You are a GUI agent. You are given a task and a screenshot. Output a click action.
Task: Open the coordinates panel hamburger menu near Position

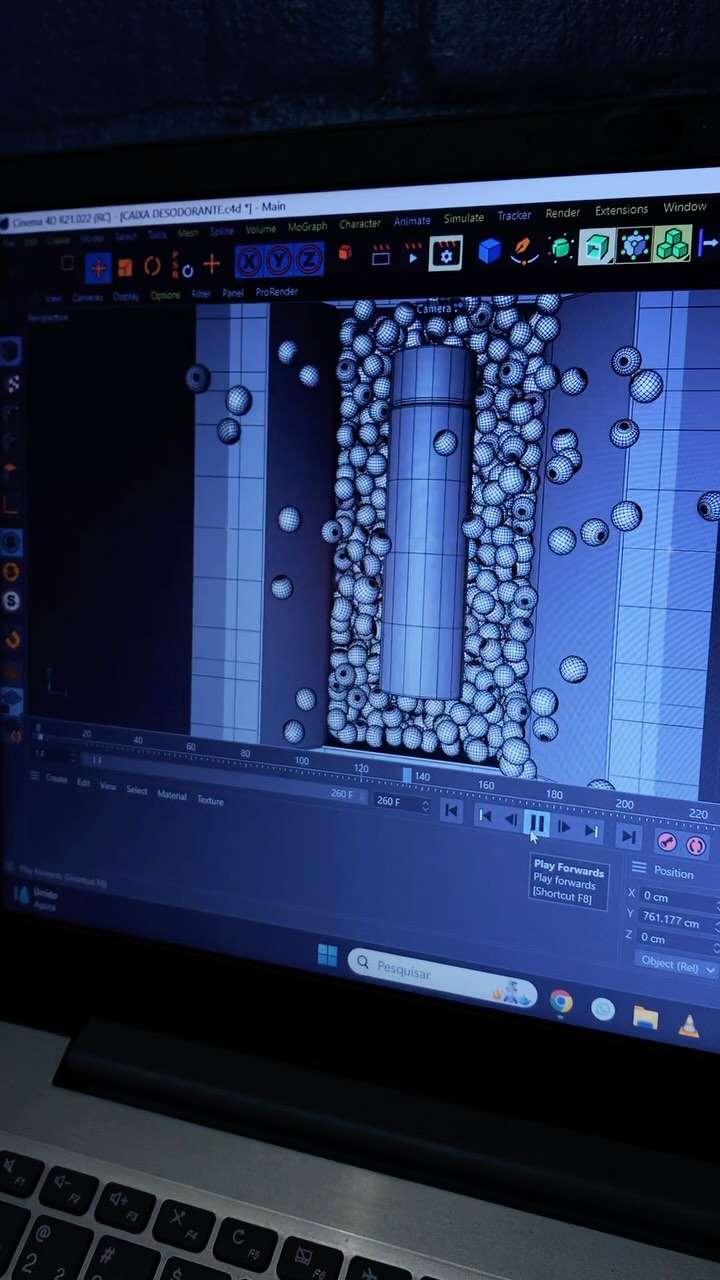tap(638, 868)
